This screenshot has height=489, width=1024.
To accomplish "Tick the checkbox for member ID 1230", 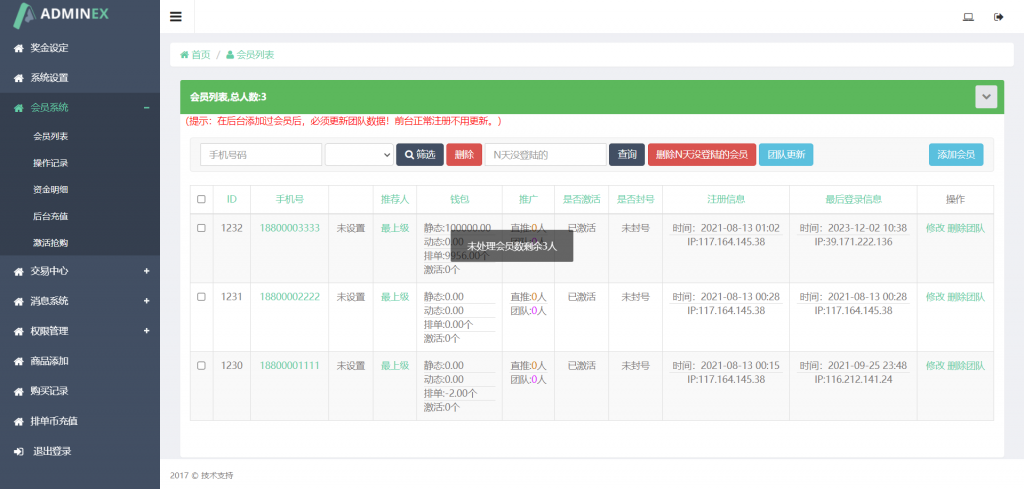I will [x=201, y=366].
